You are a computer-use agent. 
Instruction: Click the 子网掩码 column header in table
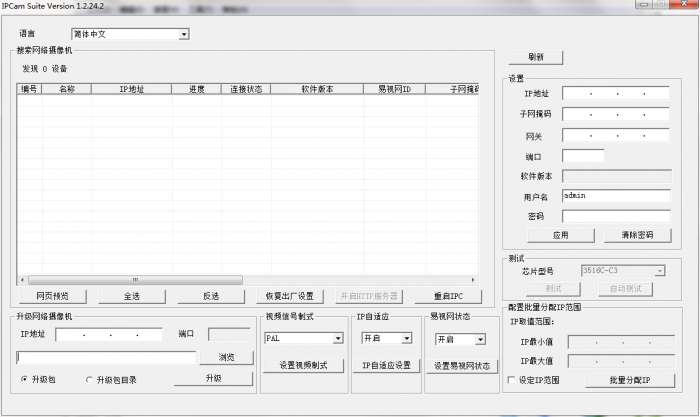click(x=452, y=89)
